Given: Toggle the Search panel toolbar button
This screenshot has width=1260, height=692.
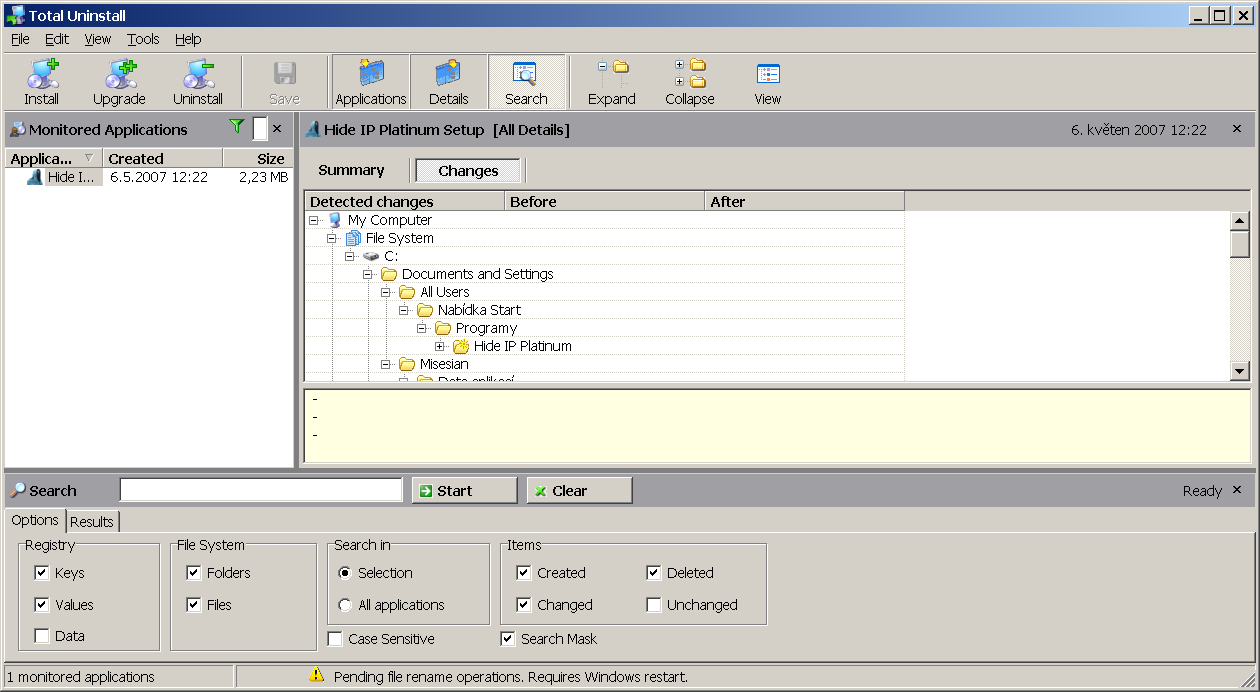Looking at the screenshot, I should (526, 82).
